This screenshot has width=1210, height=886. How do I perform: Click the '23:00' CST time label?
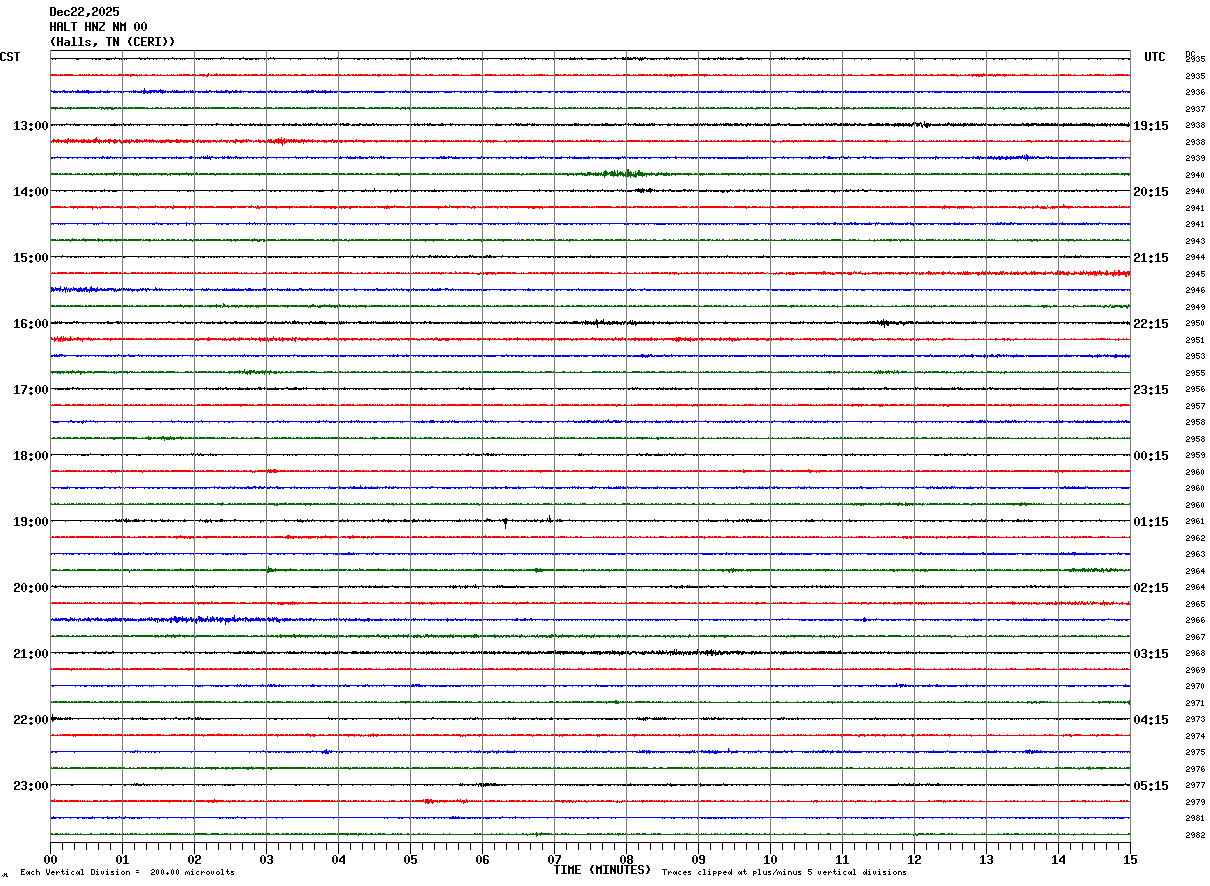coord(30,786)
